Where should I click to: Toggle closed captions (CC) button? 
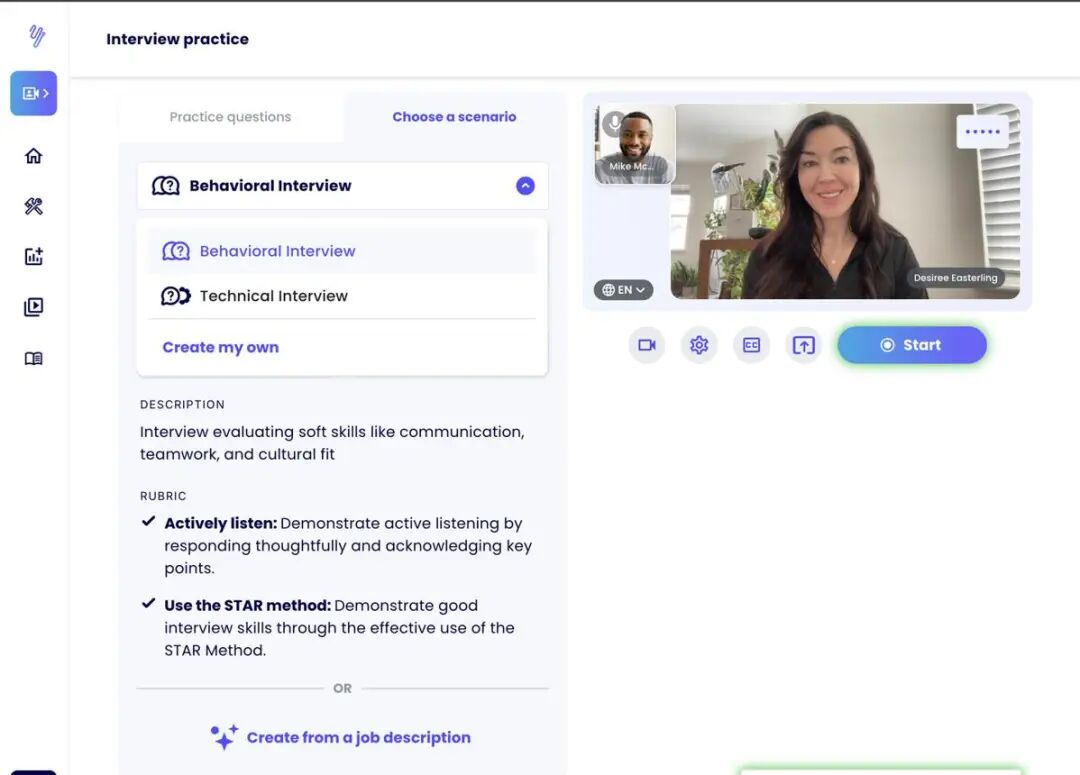[x=751, y=345]
